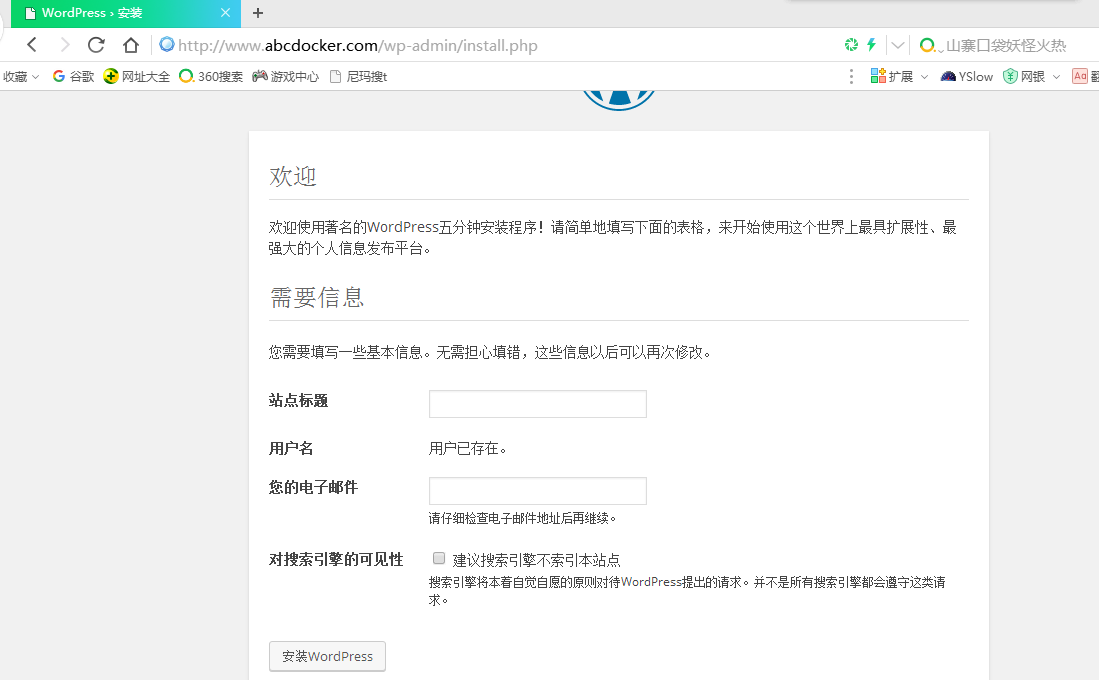Open the 尼玛搜t bookmark
Screen dimensions: 1099x680
coord(358,76)
